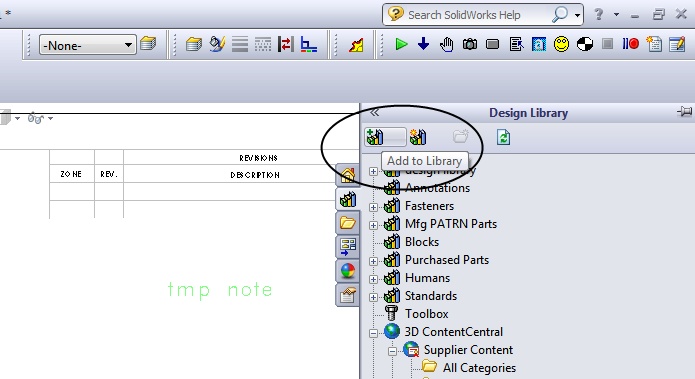The image size is (695, 379).
Task: Click the macro Run play button
Action: point(401,44)
